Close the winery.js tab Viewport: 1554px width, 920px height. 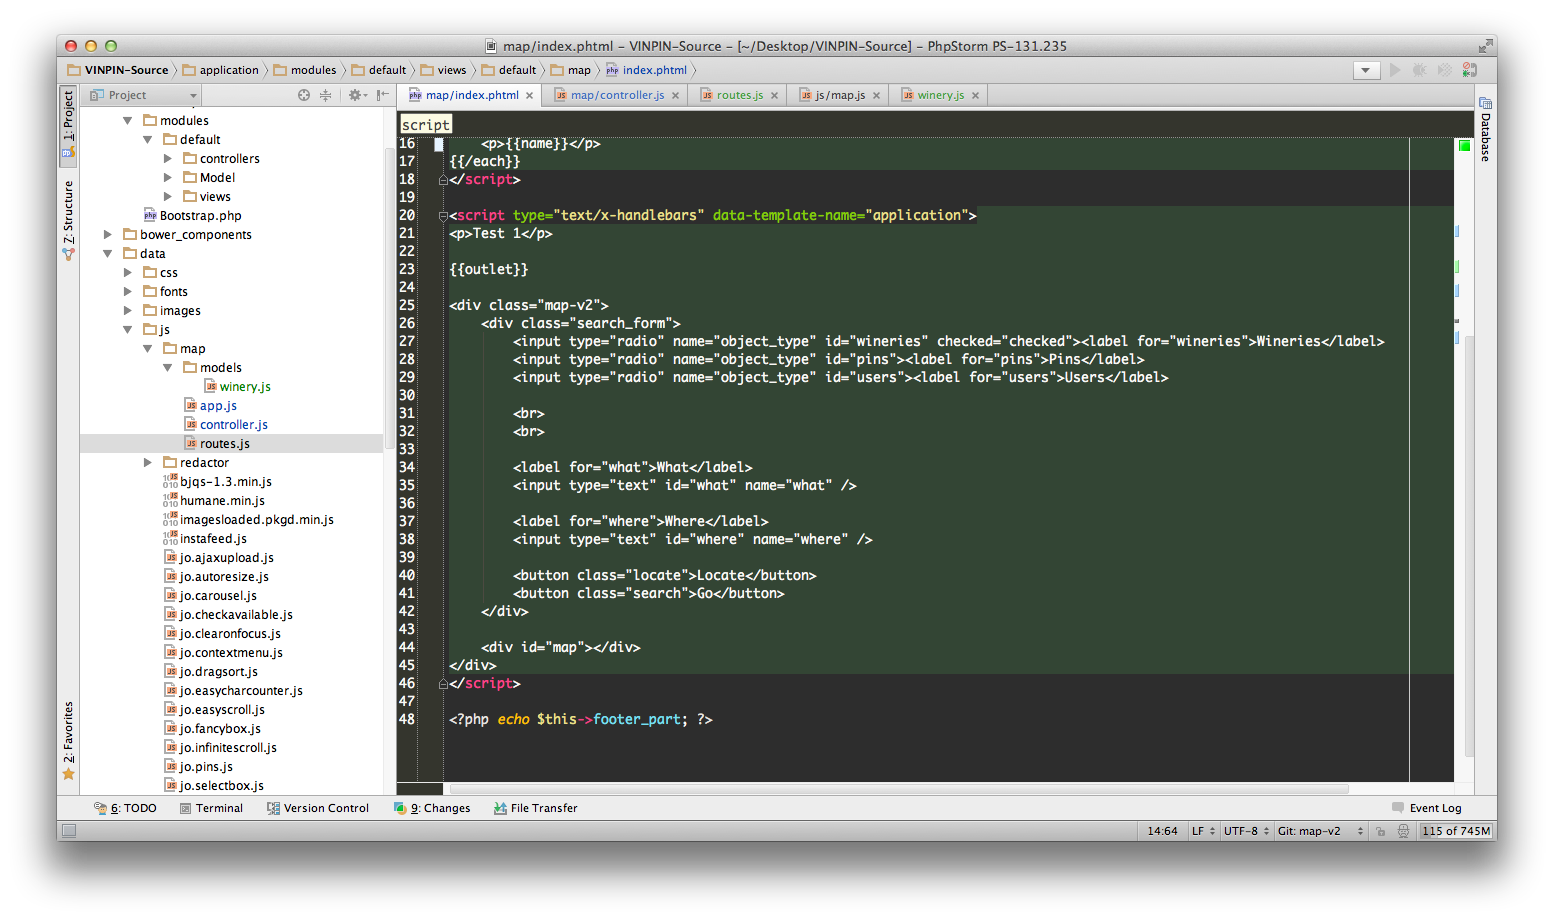click(x=975, y=96)
